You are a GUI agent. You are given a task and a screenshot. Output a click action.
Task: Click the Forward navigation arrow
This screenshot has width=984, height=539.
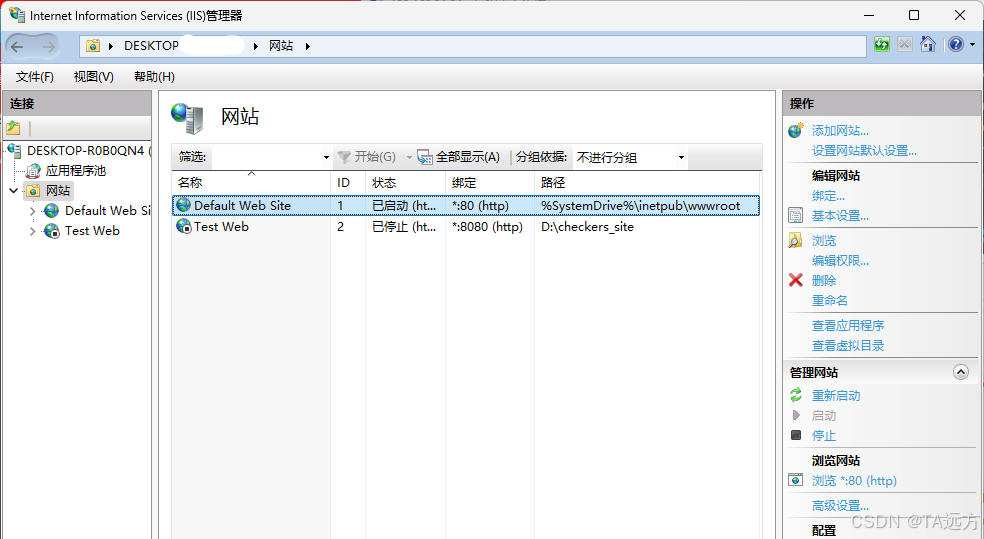[x=49, y=46]
